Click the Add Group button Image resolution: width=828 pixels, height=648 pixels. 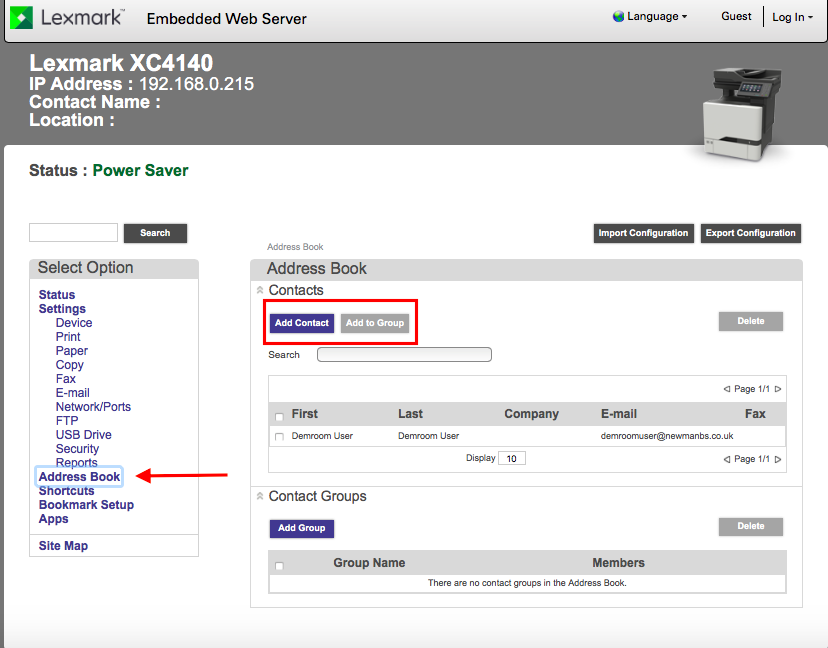(301, 528)
